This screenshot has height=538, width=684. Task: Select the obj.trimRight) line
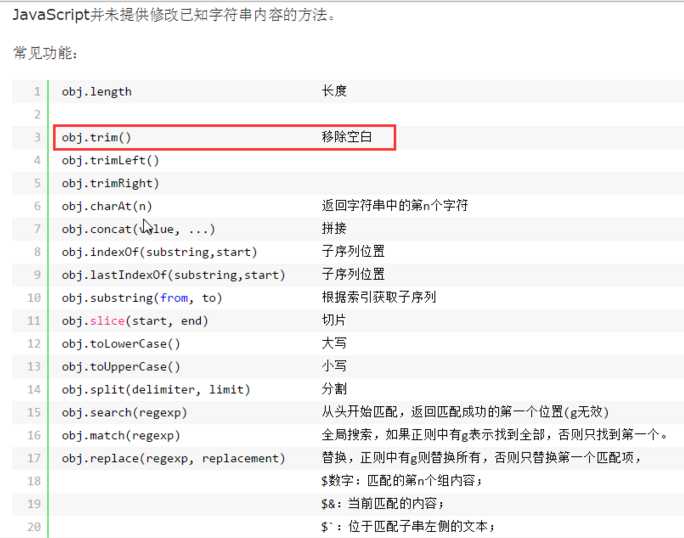coord(110,183)
